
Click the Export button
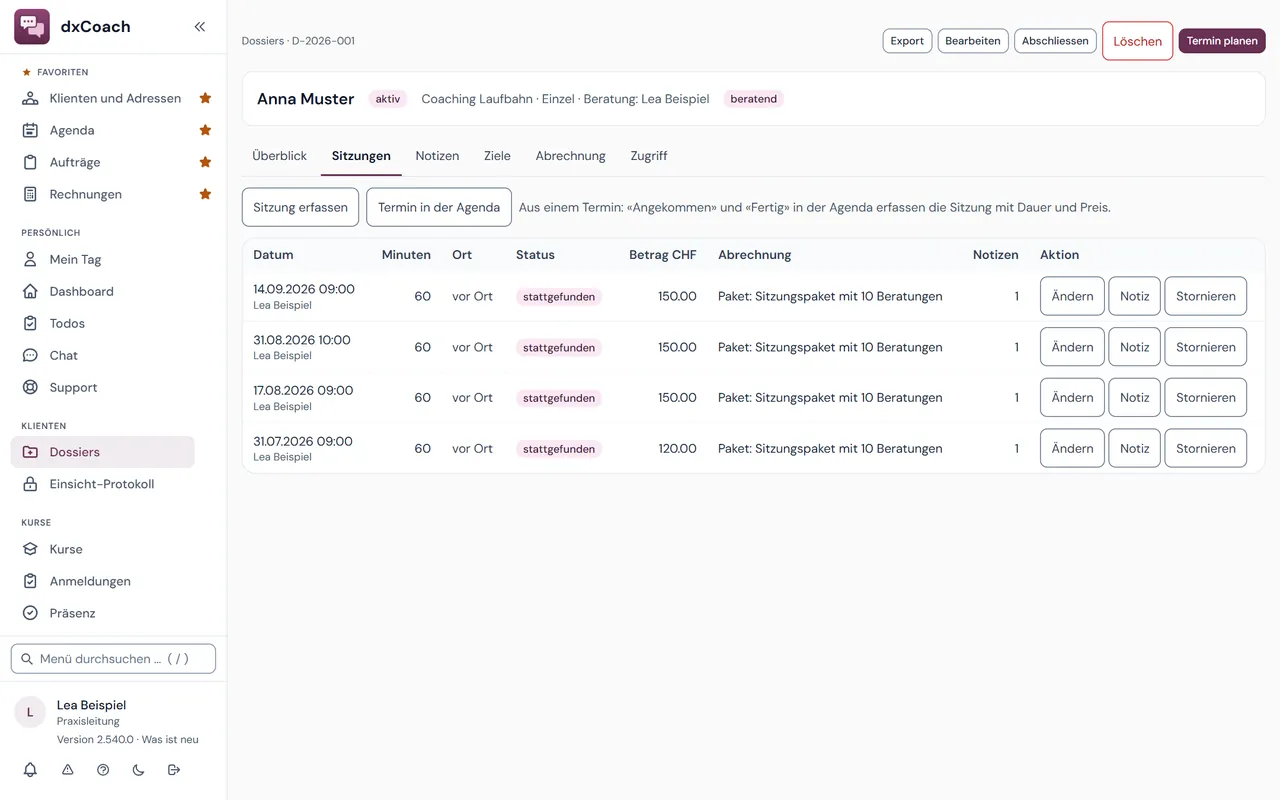907,41
